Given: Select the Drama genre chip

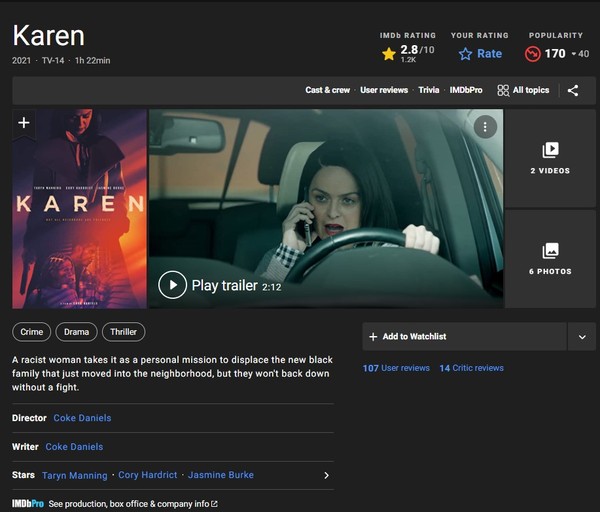Looking at the screenshot, I should click(77, 332).
